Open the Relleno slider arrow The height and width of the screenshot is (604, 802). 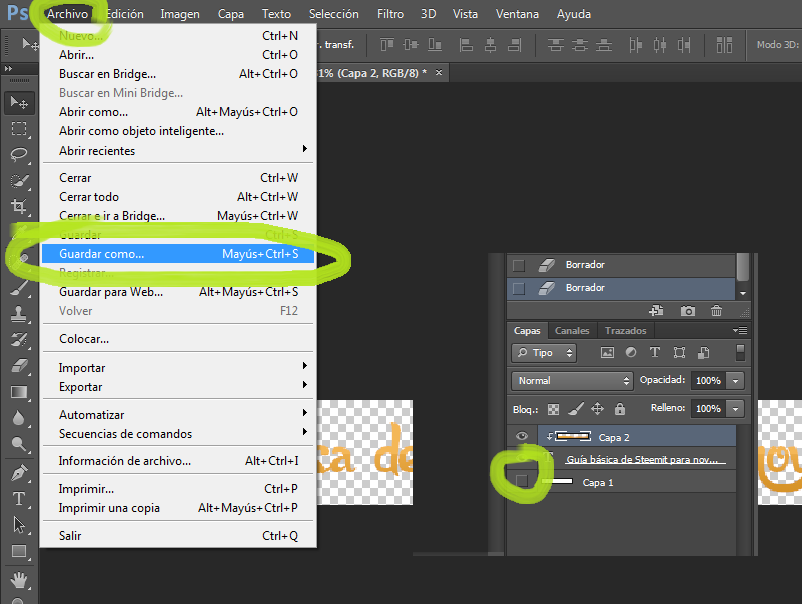(x=736, y=409)
